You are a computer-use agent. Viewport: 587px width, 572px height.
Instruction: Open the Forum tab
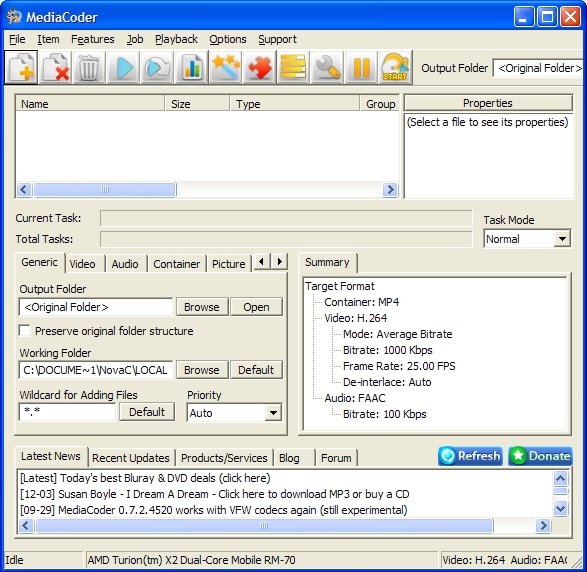[336, 458]
